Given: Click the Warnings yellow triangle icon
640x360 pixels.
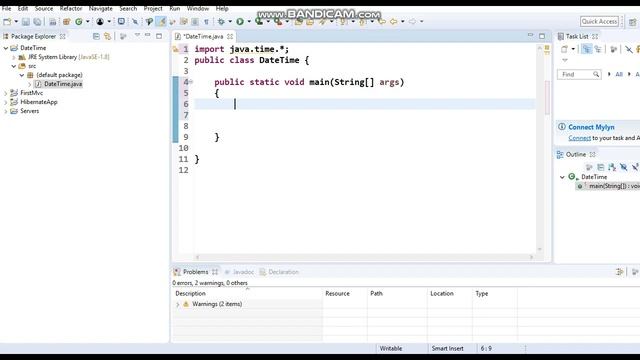Looking at the screenshot, I should tap(186, 304).
